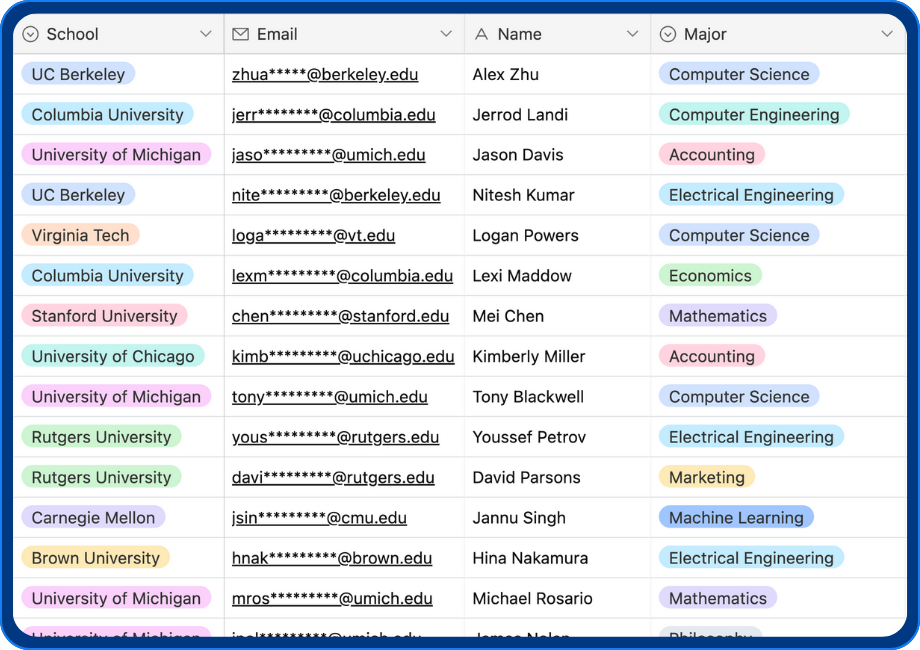Click Accounting tag in Kimberly Miller's row
This screenshot has width=920, height=650.
(712, 356)
